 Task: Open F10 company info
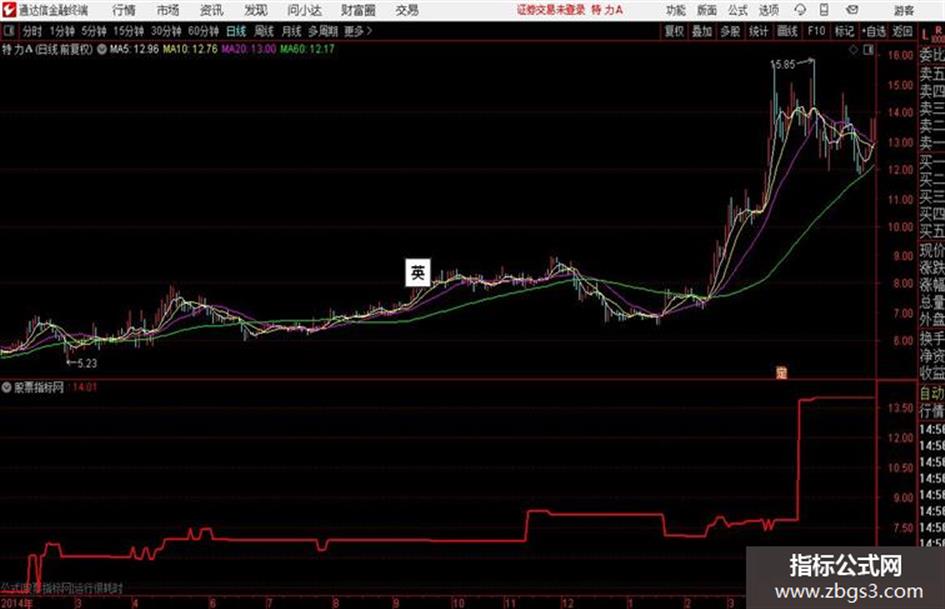tap(816, 31)
